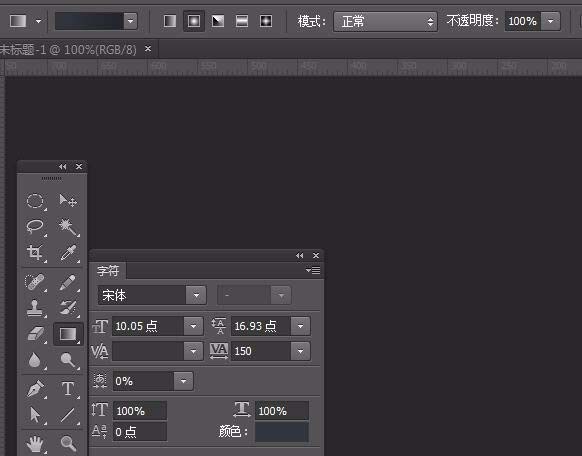Pick the Eyedropper tool
The height and width of the screenshot is (456, 582).
[68, 253]
